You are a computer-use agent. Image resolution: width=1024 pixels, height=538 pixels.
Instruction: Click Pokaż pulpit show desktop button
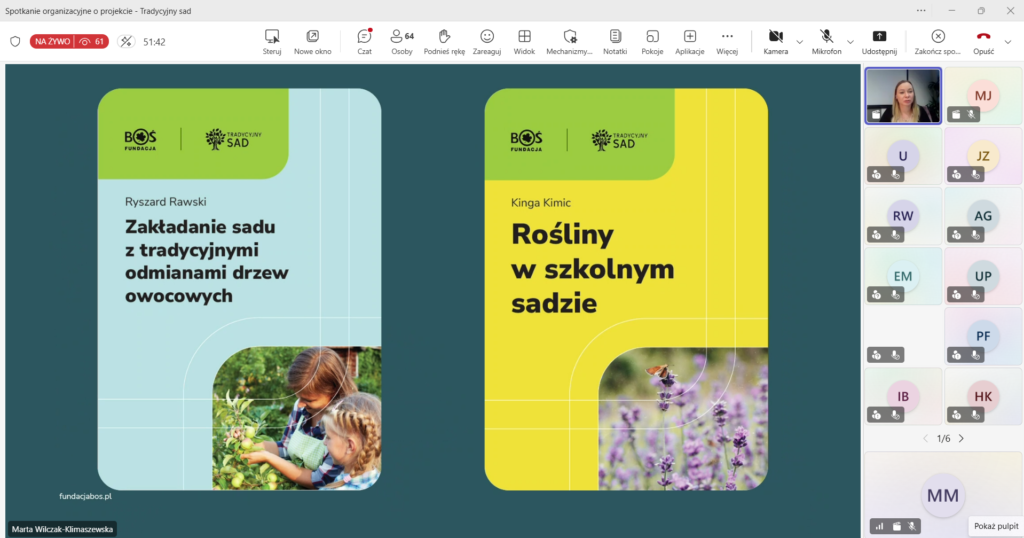[x=995, y=526]
